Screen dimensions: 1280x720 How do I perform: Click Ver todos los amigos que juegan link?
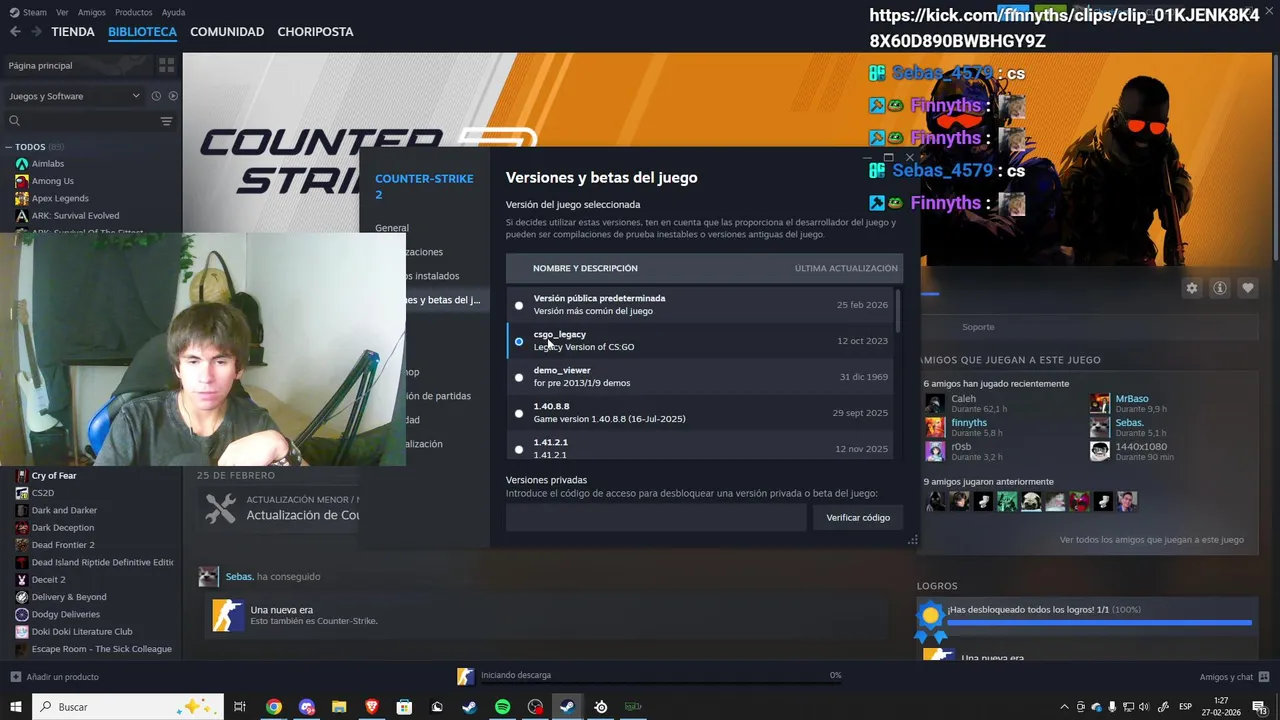[1152, 540]
